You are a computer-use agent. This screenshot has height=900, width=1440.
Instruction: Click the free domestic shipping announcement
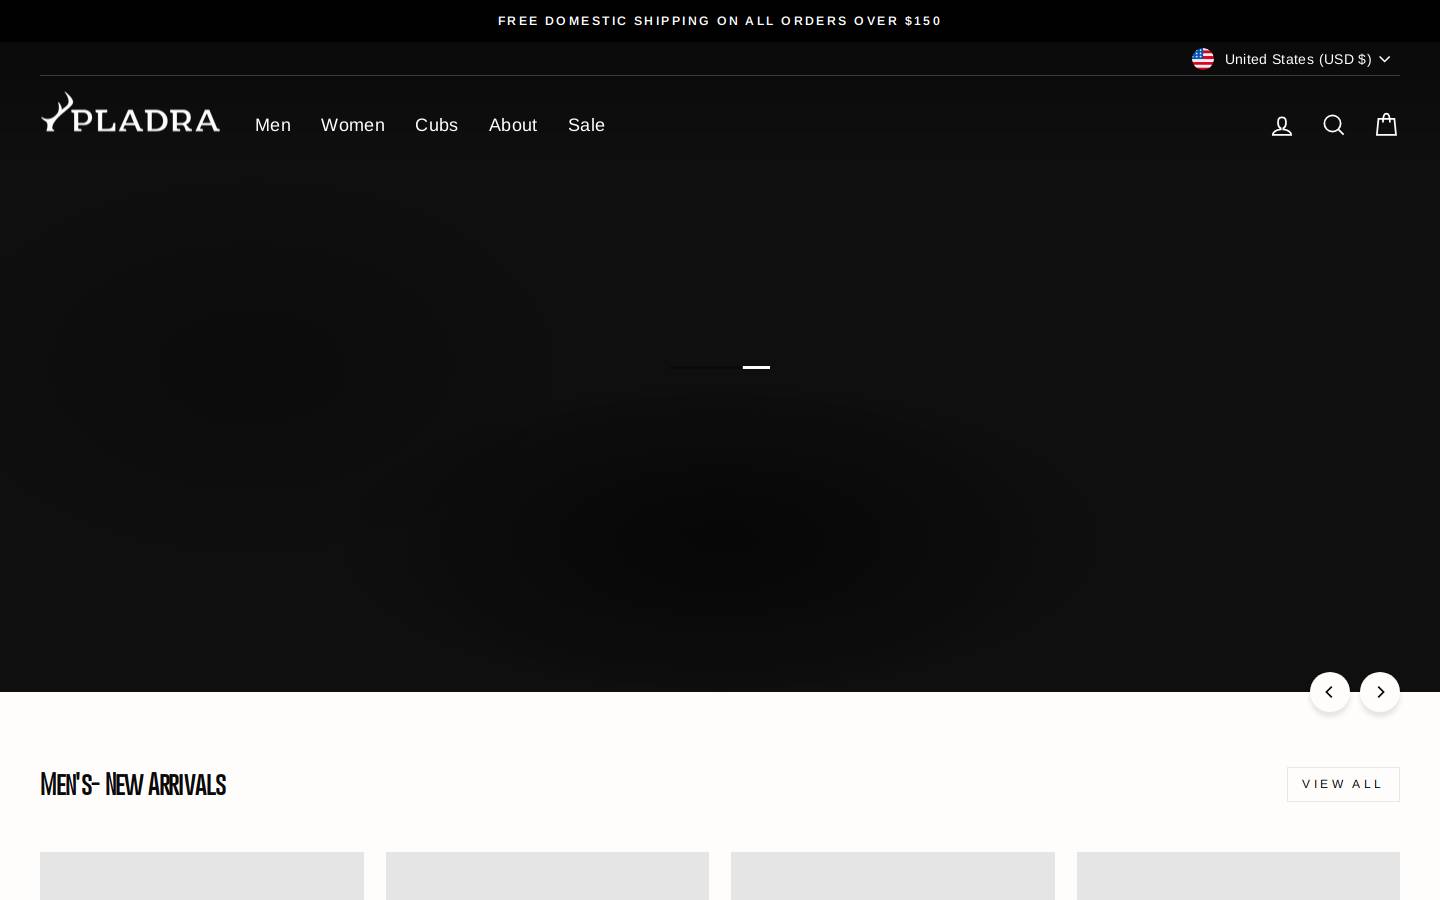click(x=720, y=21)
